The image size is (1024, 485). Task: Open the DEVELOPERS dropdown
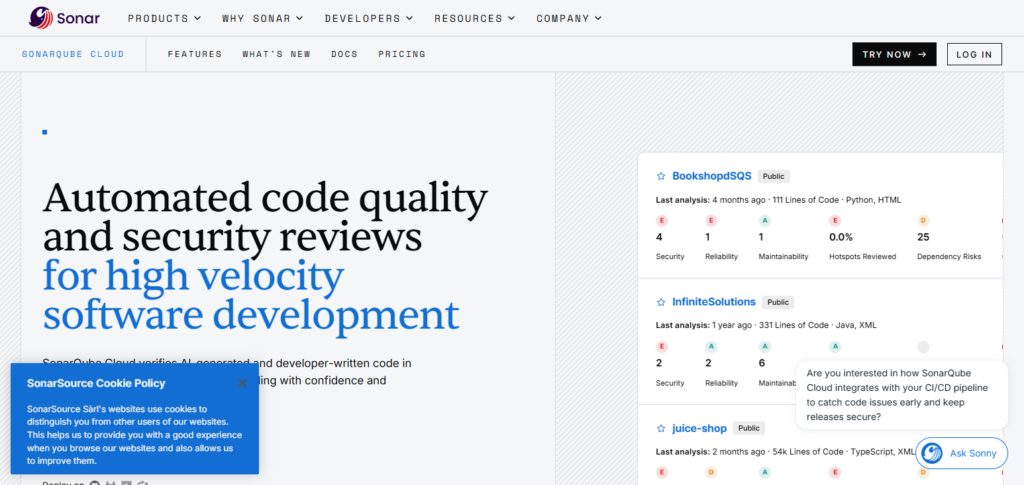pyautogui.click(x=369, y=18)
